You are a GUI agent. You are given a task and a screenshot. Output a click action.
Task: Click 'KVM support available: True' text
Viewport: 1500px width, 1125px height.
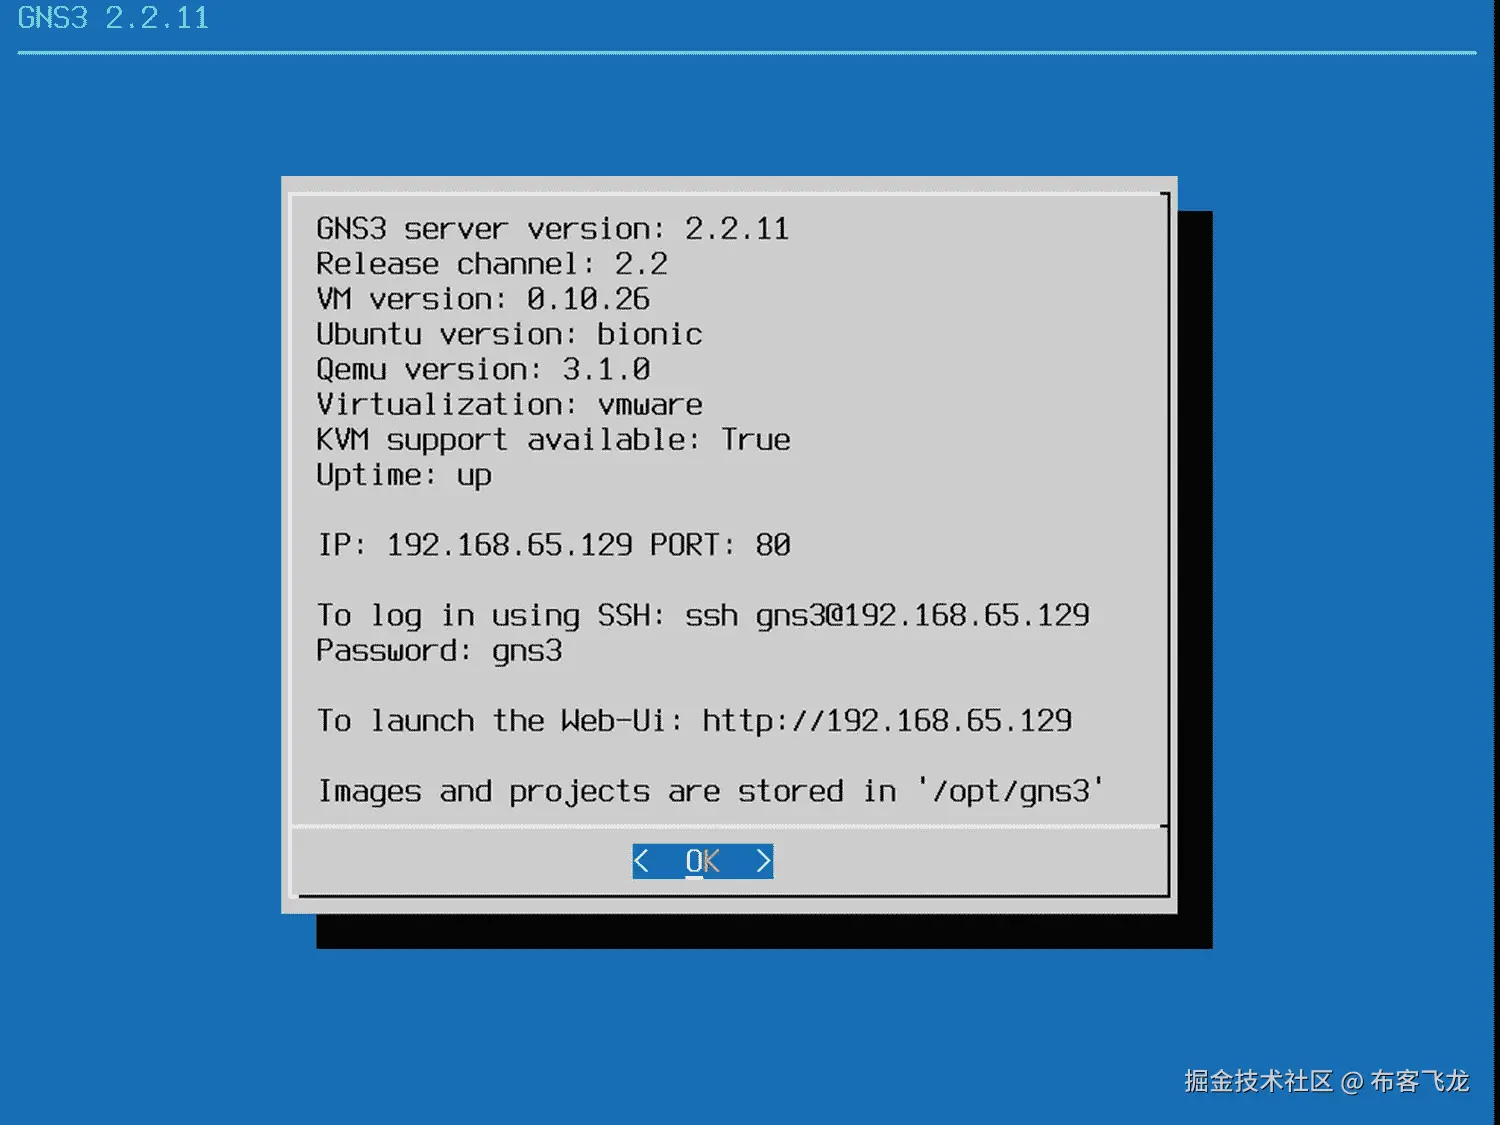[553, 440]
